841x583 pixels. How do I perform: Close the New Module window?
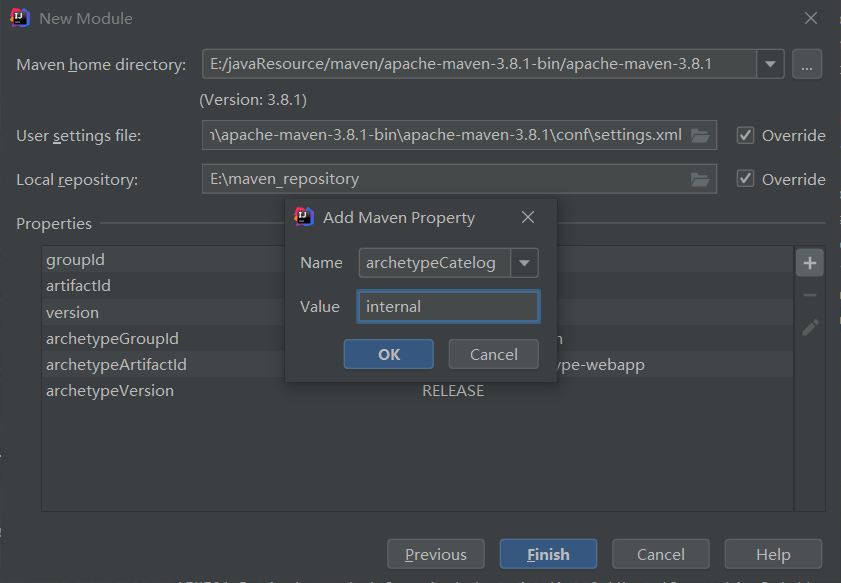(810, 18)
